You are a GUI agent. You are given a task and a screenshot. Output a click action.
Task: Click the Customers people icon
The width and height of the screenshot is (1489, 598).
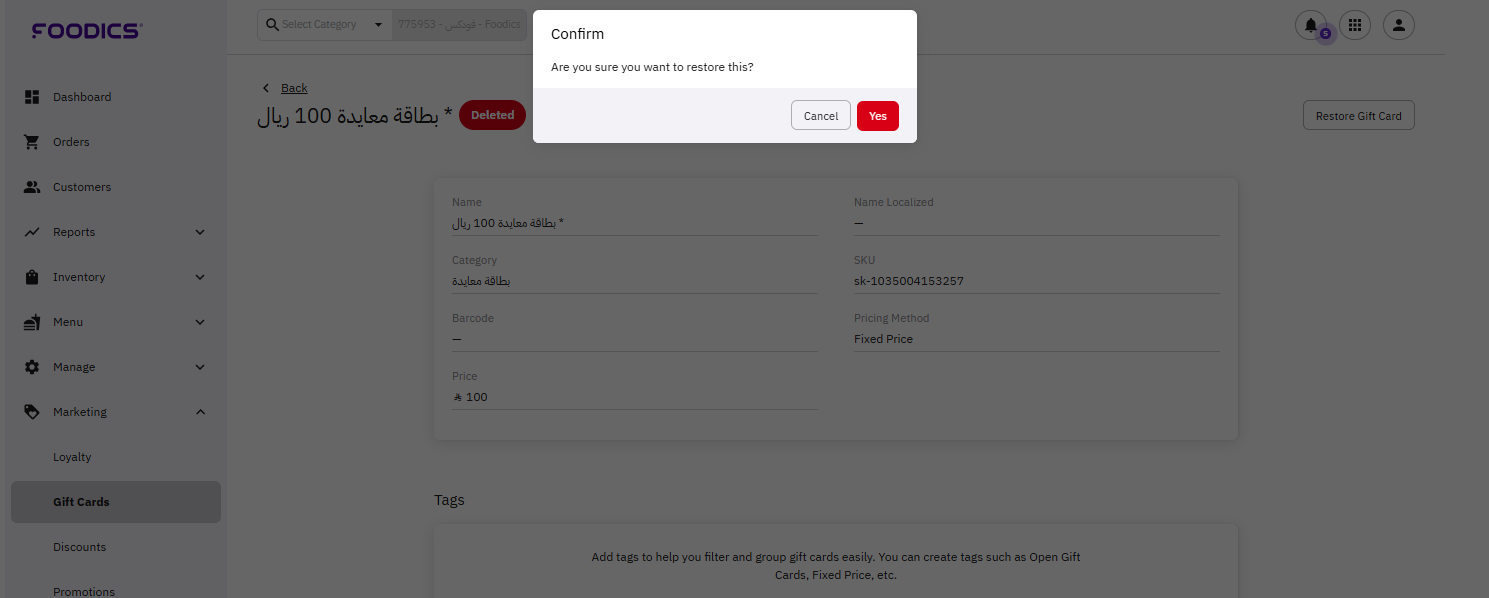point(32,187)
